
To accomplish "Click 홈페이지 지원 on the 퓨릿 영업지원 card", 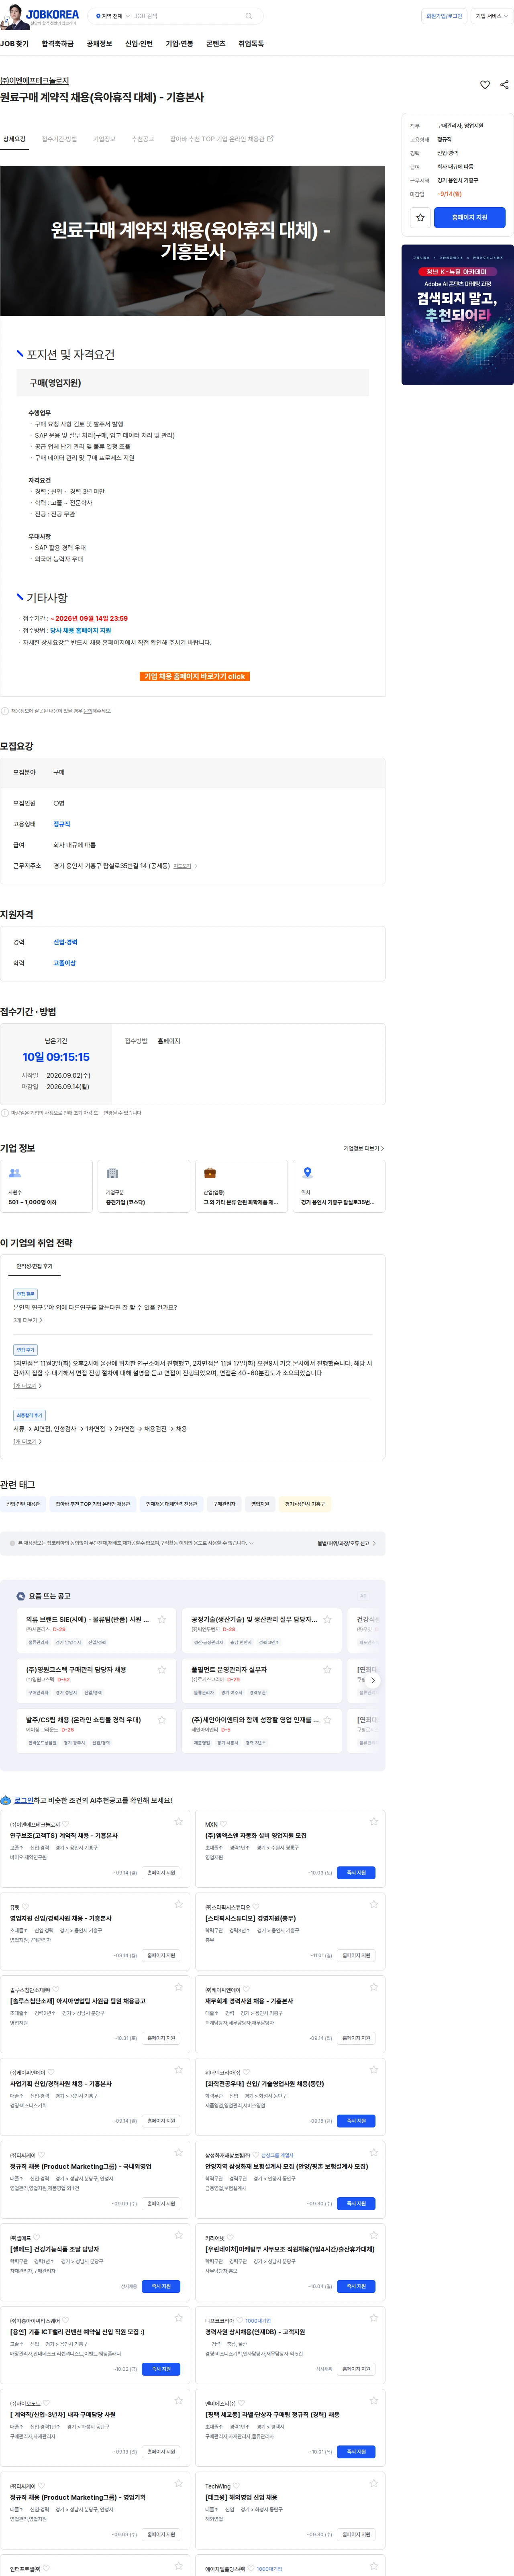I will 161,1955.
